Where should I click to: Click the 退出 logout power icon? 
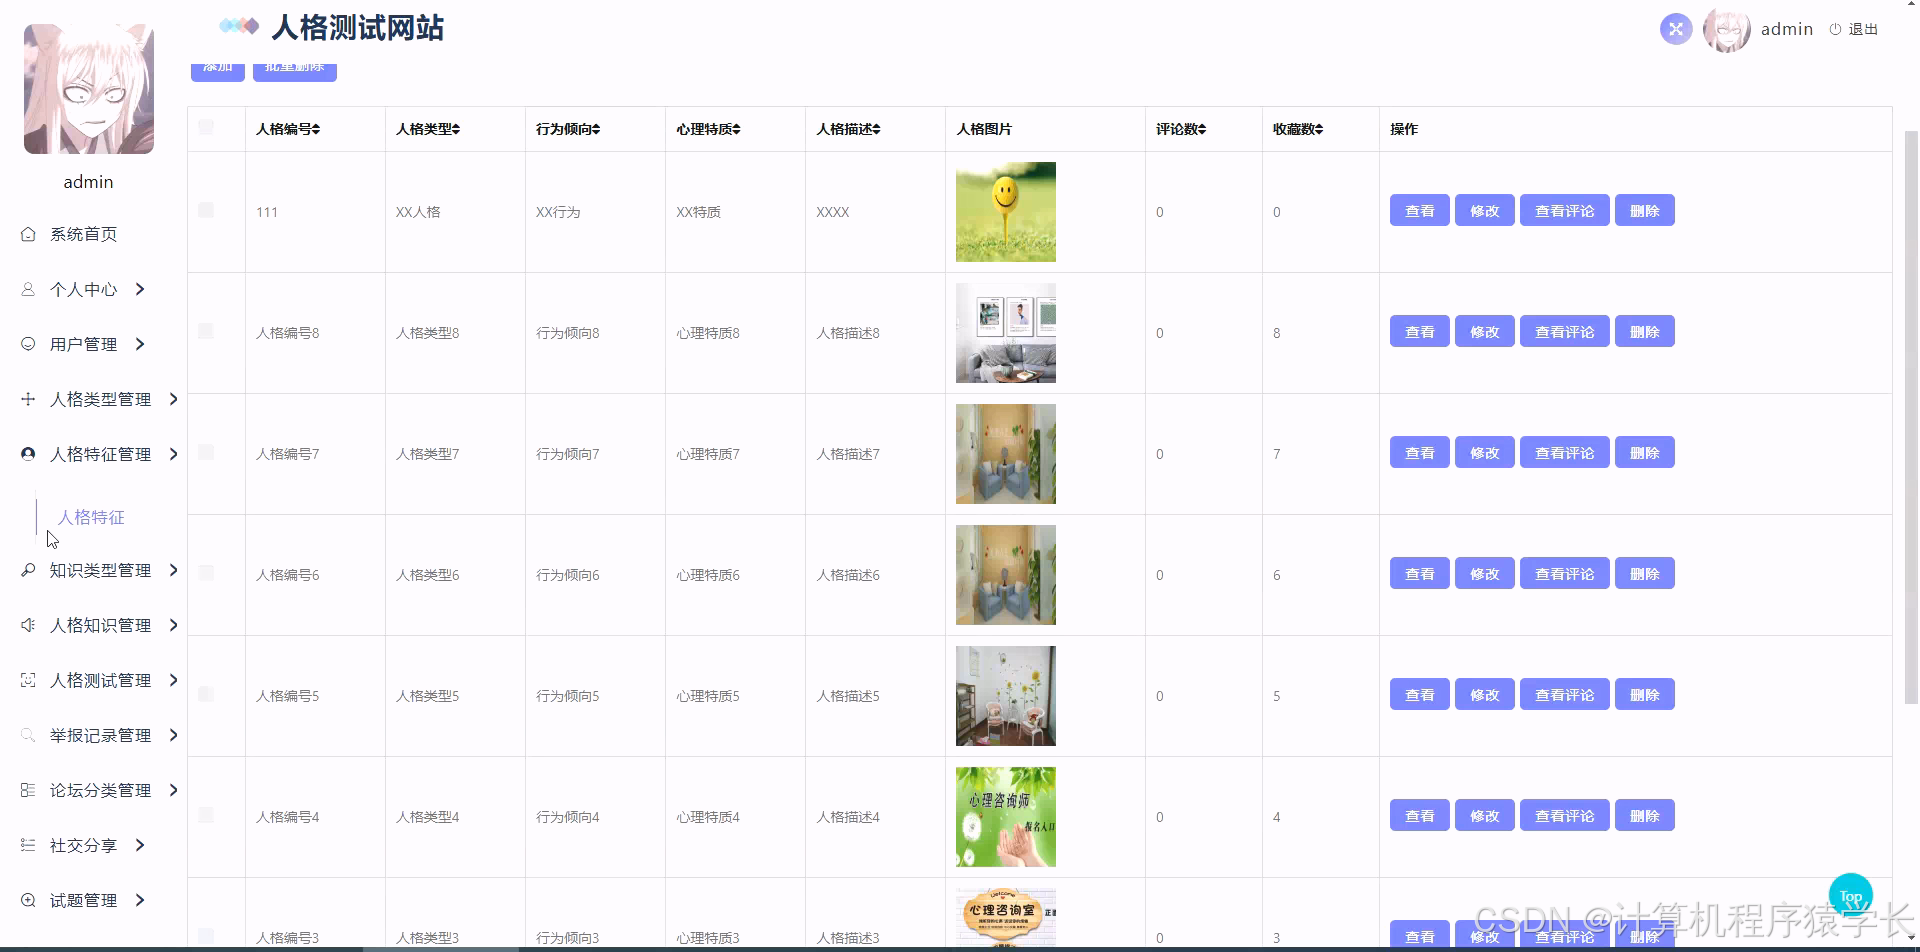[x=1835, y=29]
